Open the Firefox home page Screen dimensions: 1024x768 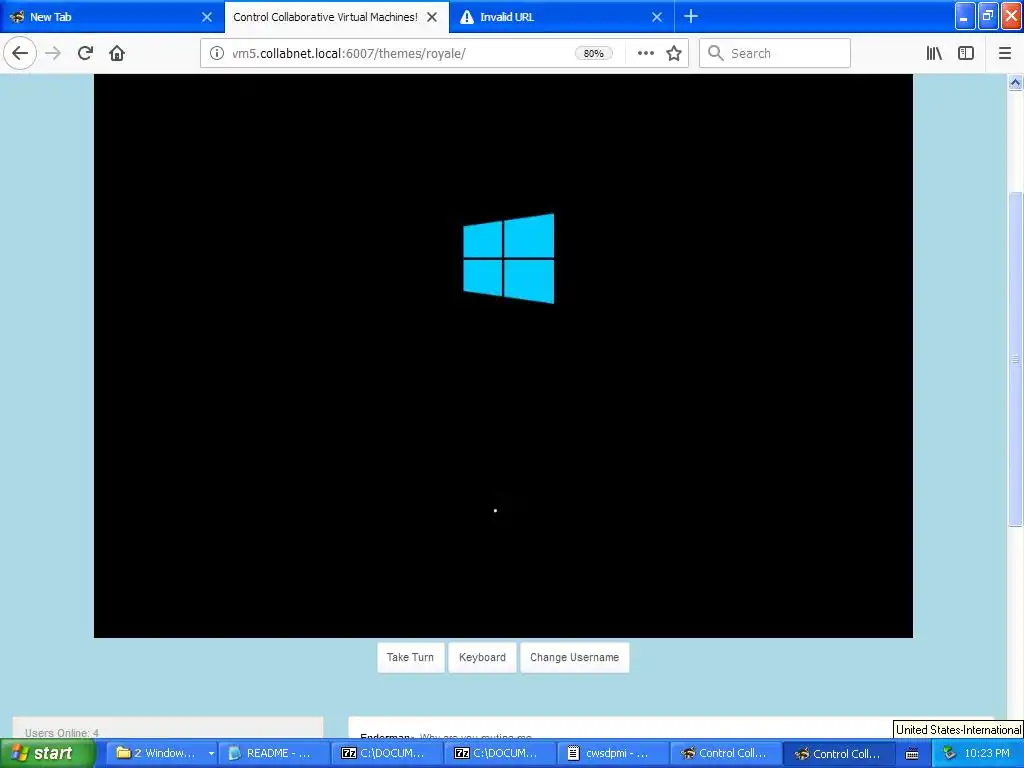pos(117,53)
